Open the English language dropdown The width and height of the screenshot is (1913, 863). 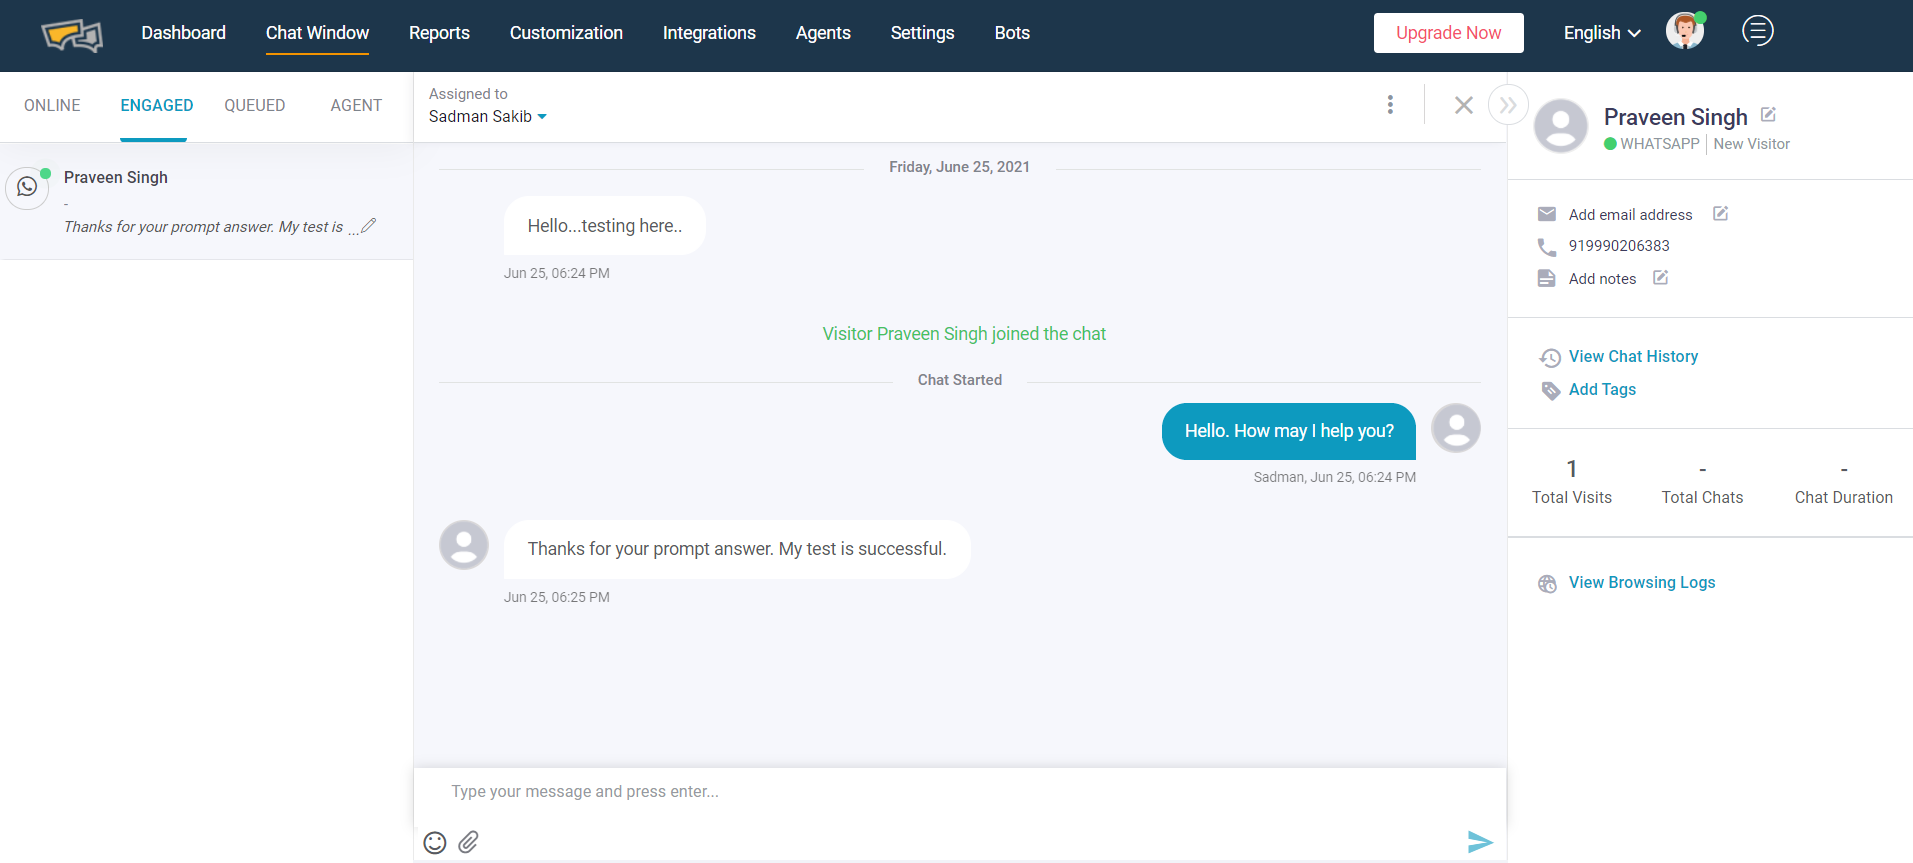(x=1602, y=33)
